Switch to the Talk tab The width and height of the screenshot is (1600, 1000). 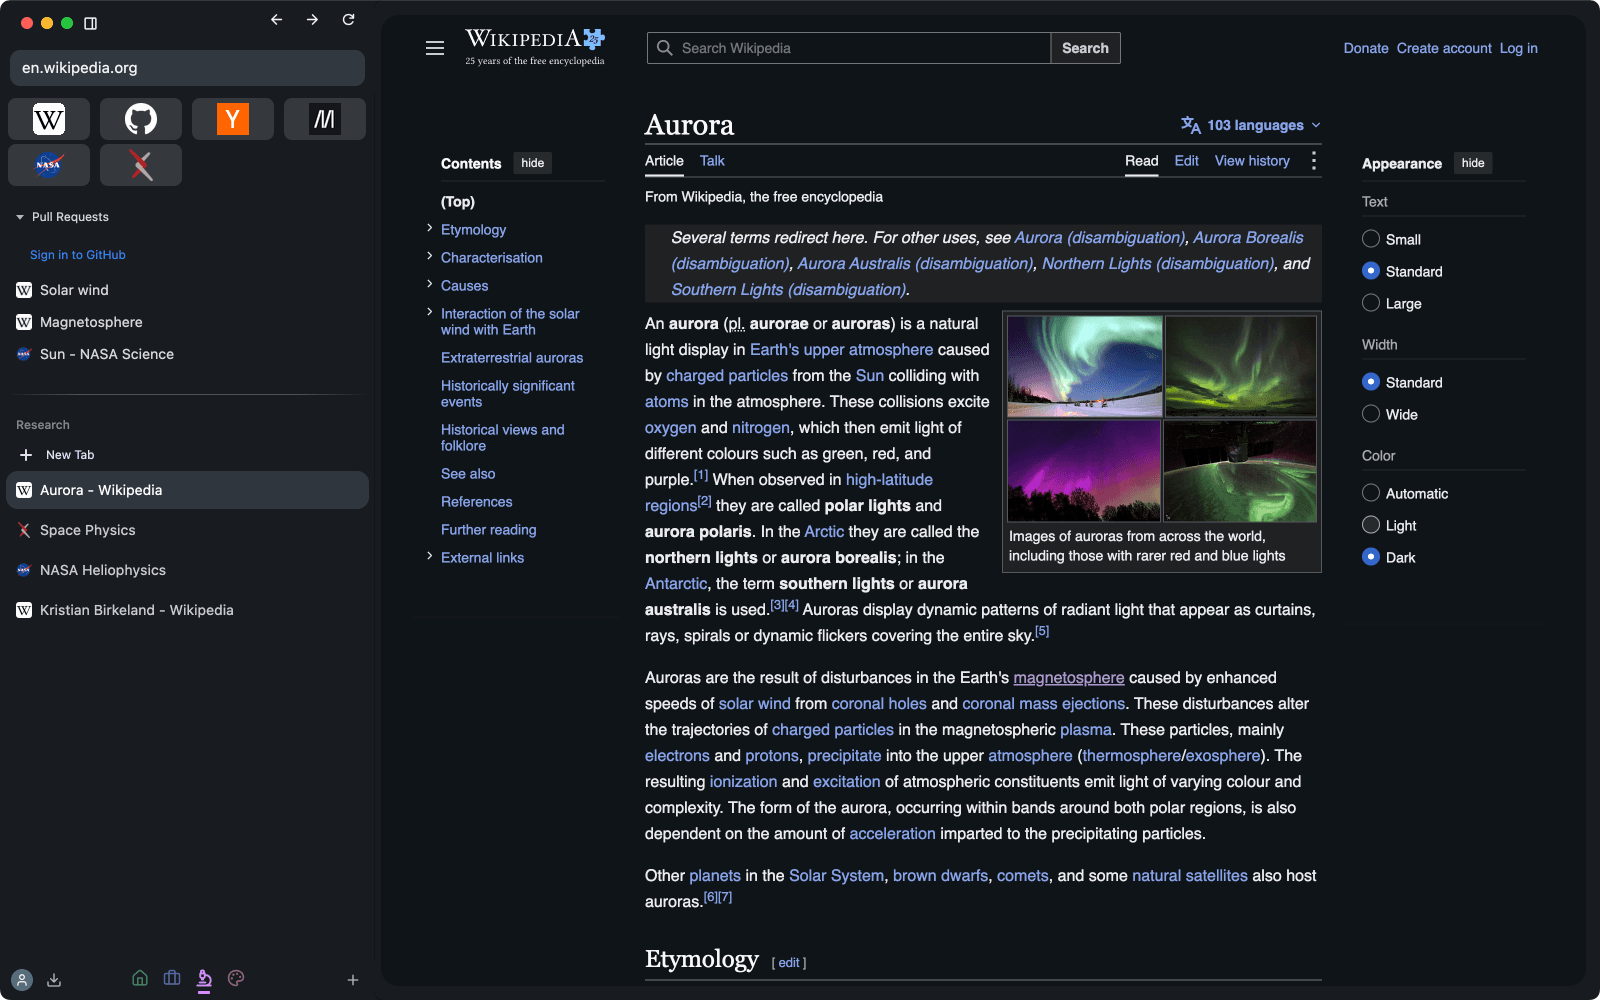point(712,161)
